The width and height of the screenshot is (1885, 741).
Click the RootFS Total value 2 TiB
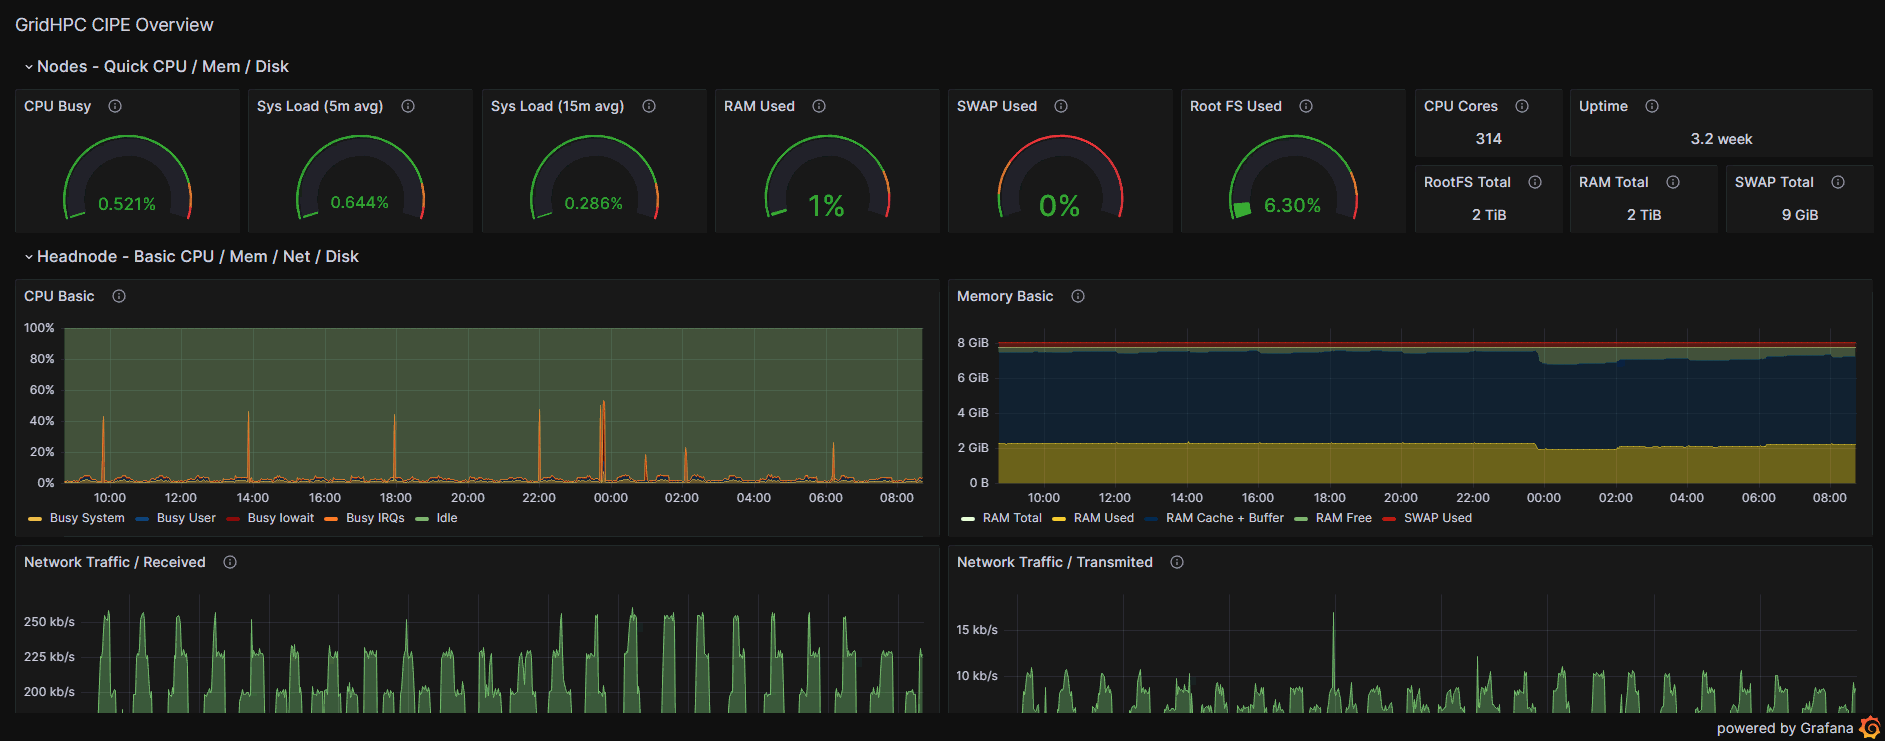coord(1489,215)
